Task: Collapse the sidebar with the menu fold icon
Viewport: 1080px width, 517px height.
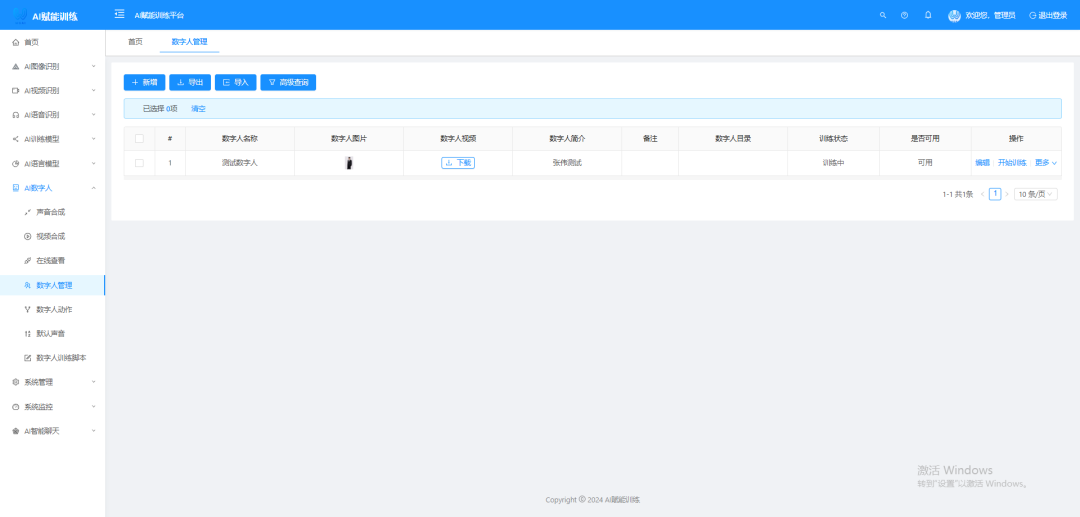Action: pos(120,14)
